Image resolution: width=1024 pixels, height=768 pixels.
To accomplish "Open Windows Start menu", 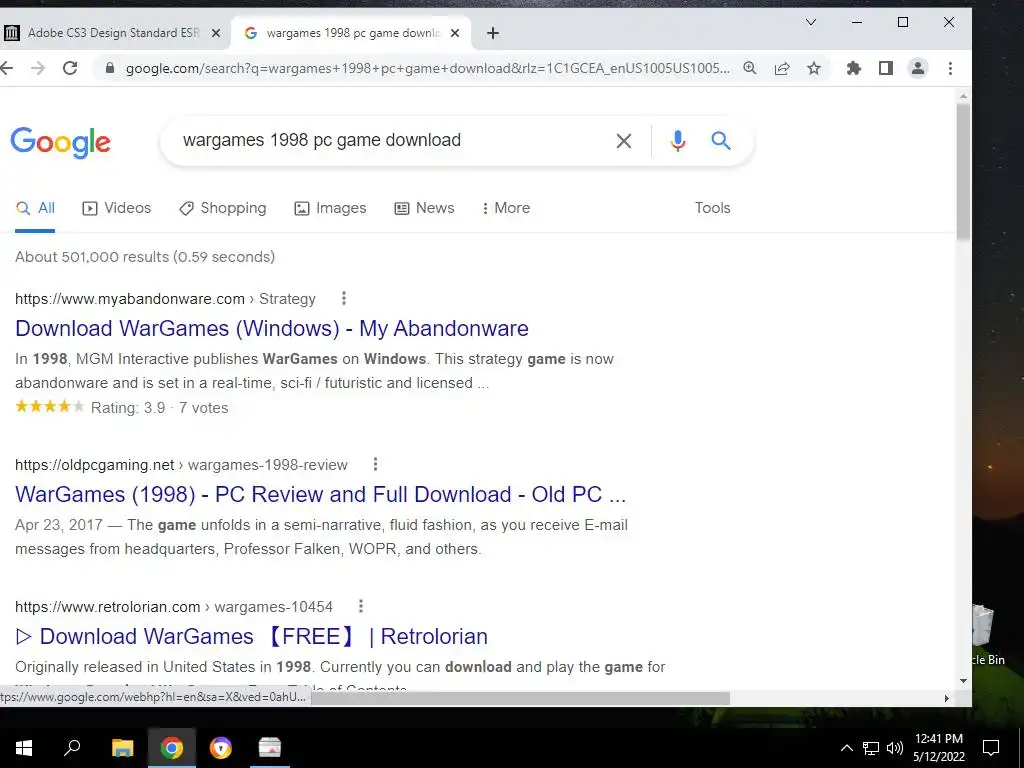I will (x=24, y=748).
